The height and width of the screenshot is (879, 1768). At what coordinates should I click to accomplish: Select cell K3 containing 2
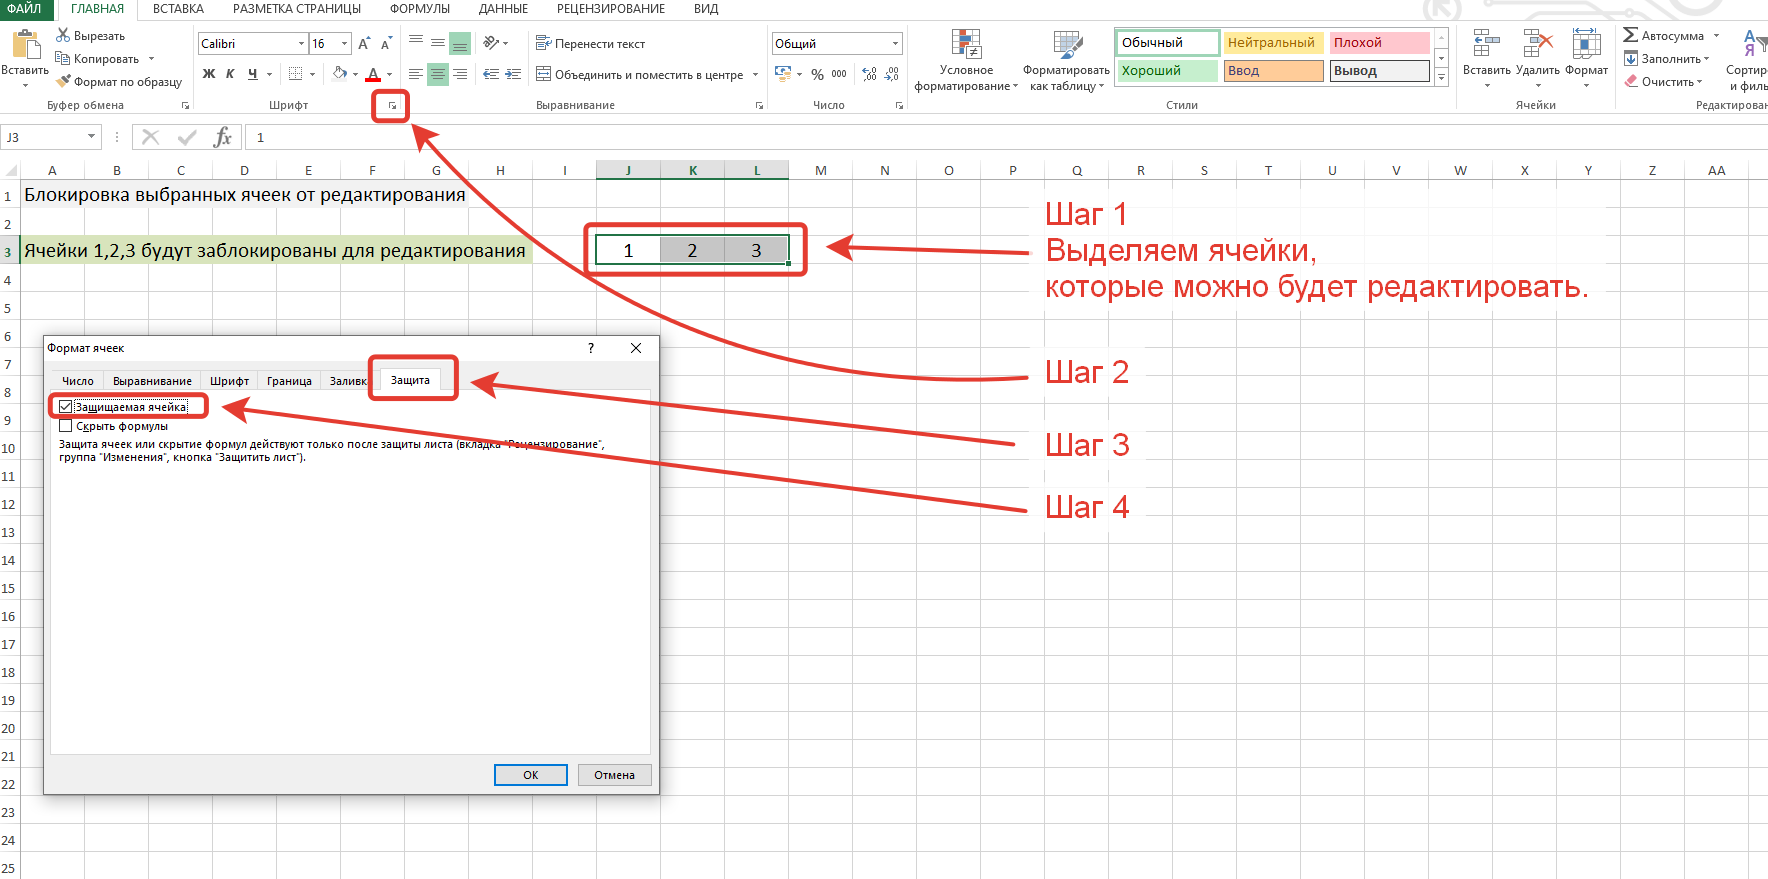[x=692, y=250]
